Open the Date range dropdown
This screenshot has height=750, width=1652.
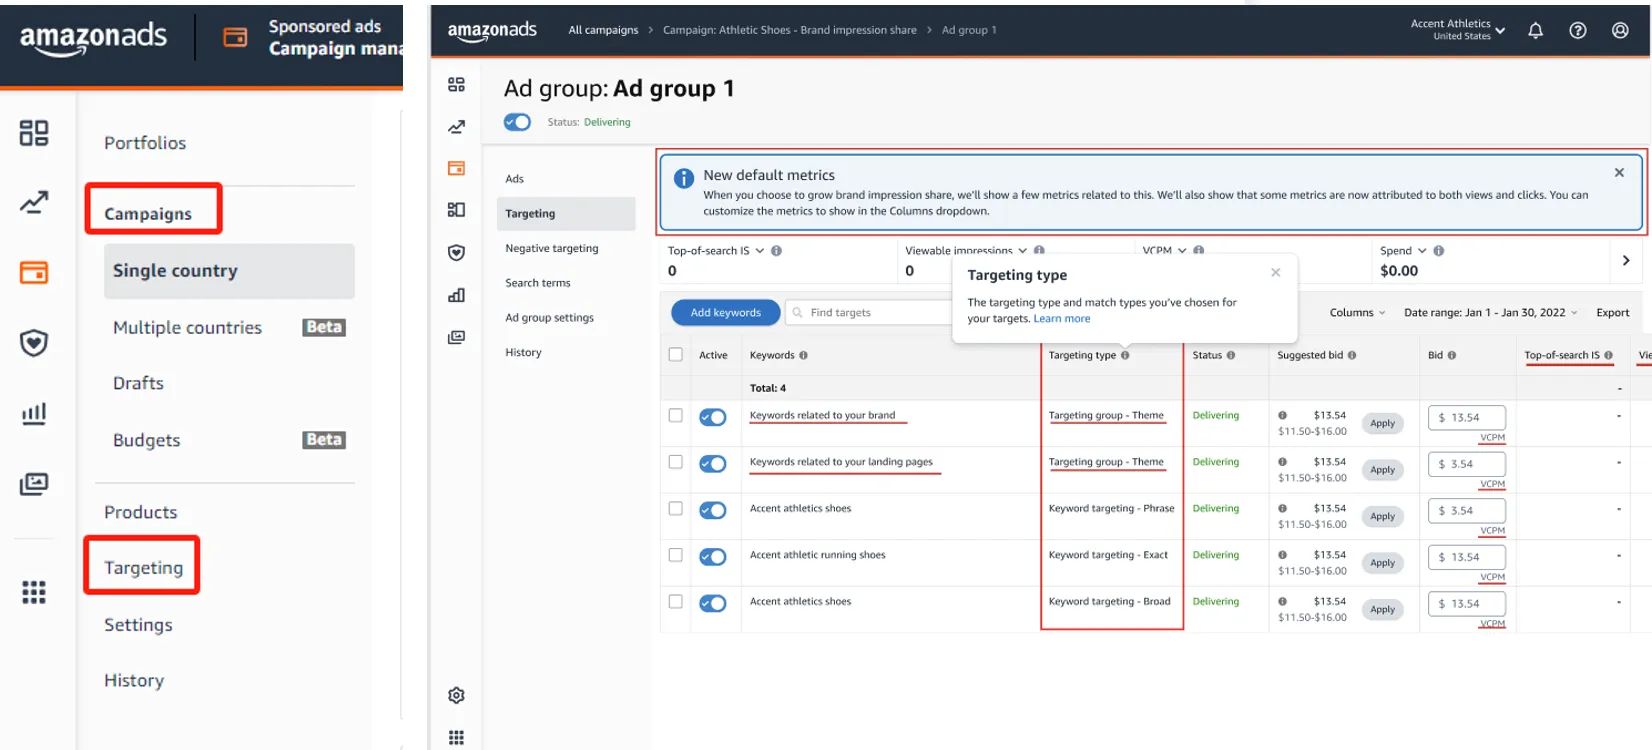(1490, 313)
